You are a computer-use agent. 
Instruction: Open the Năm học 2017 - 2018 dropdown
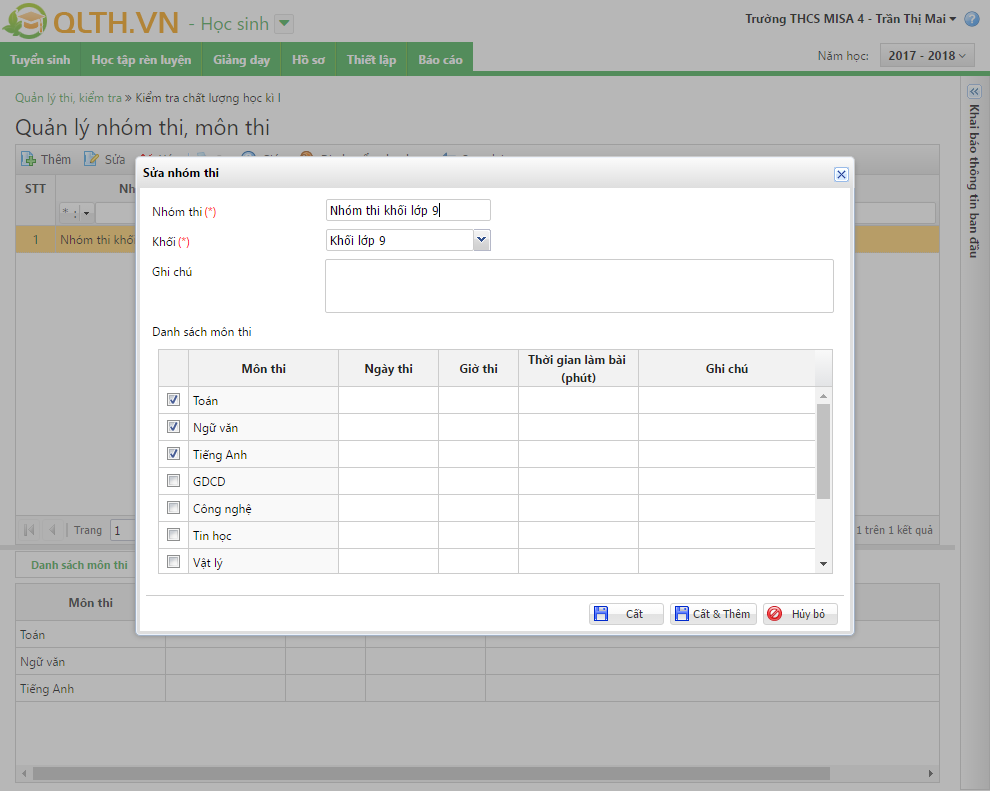pyautogui.click(x=926, y=56)
